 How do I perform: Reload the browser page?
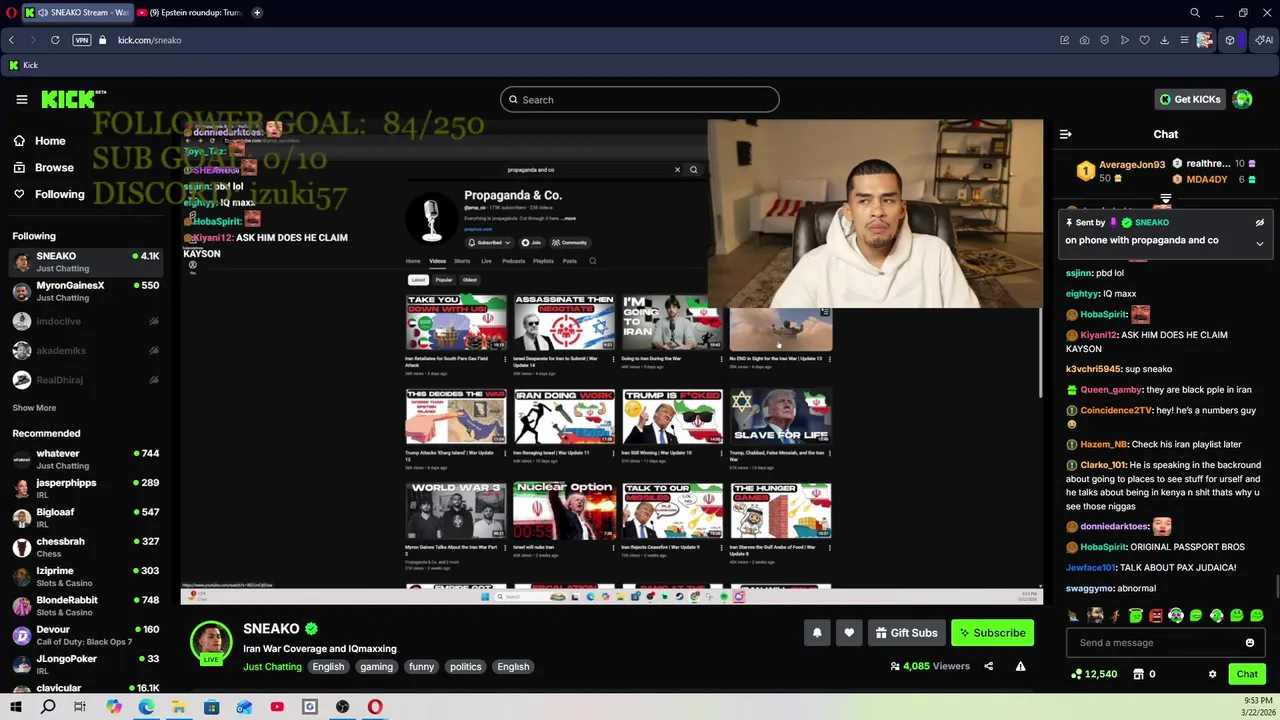(55, 40)
